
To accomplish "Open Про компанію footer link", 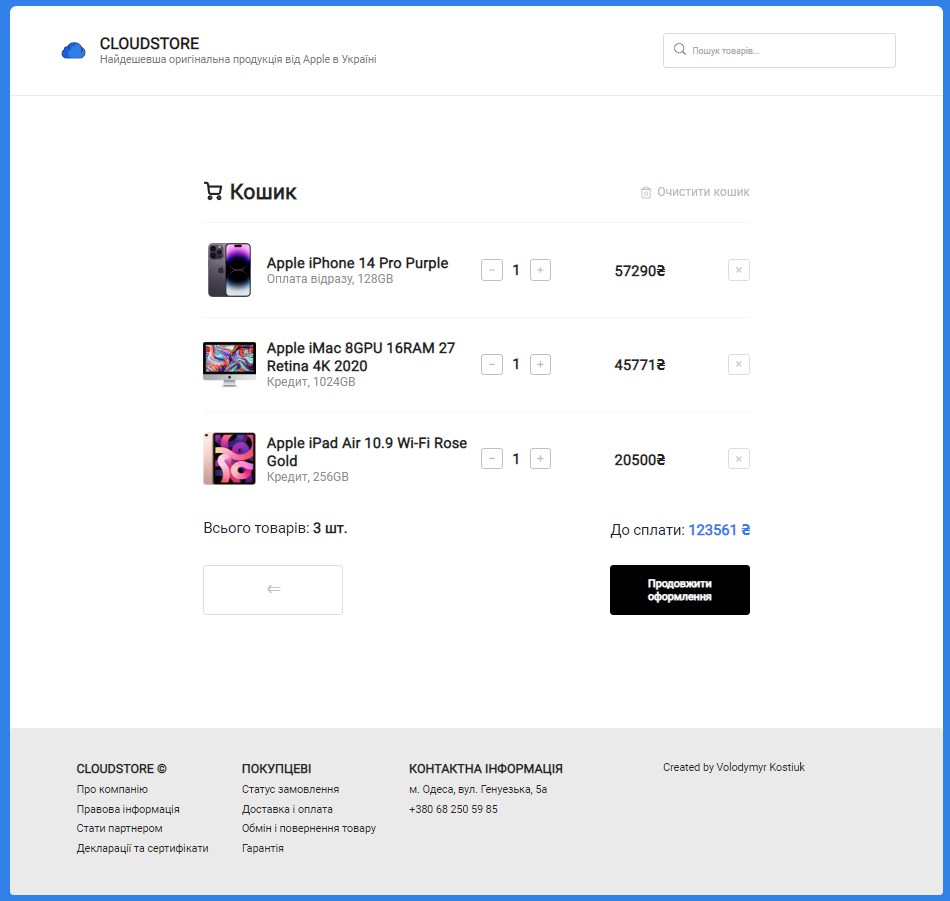I will tap(112, 790).
